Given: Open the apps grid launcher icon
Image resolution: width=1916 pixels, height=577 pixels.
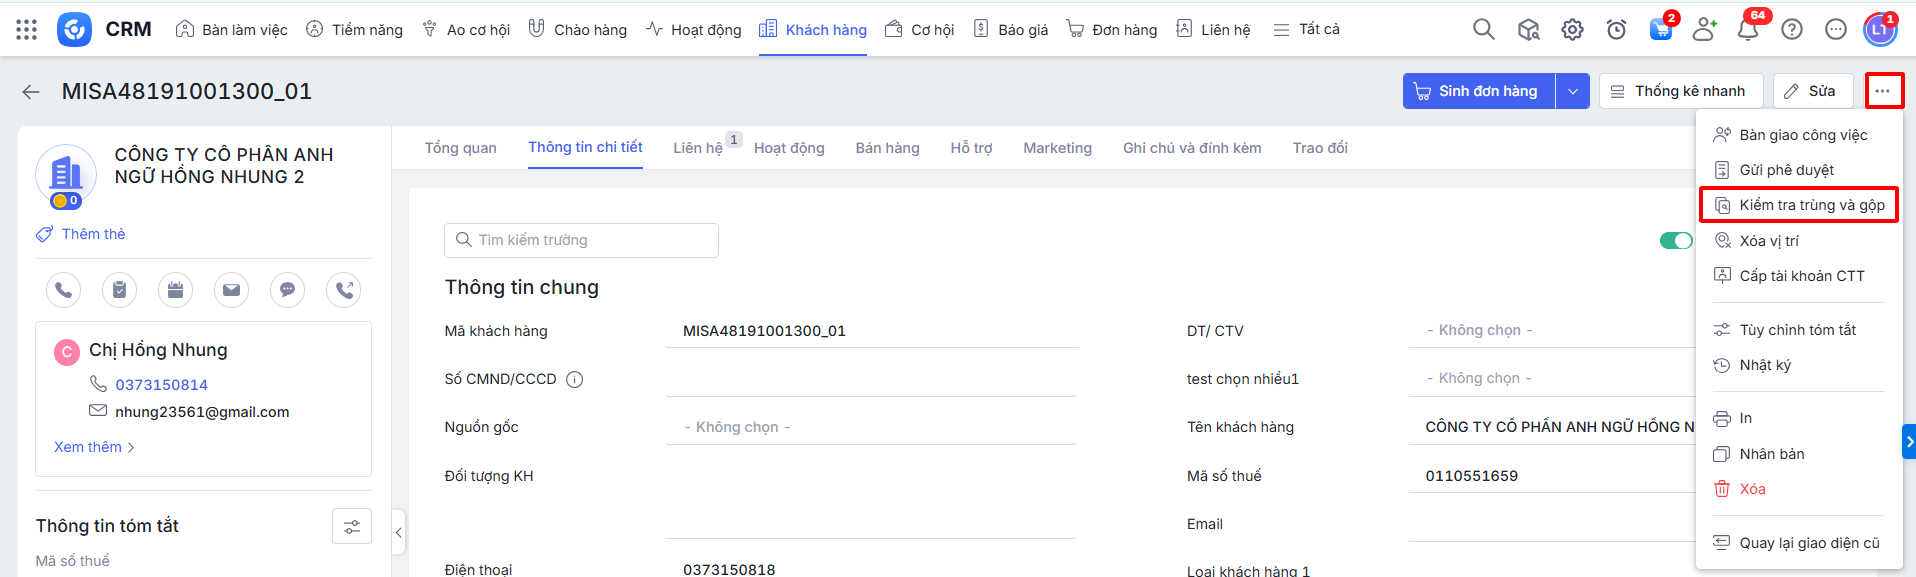Looking at the screenshot, I should point(27,30).
